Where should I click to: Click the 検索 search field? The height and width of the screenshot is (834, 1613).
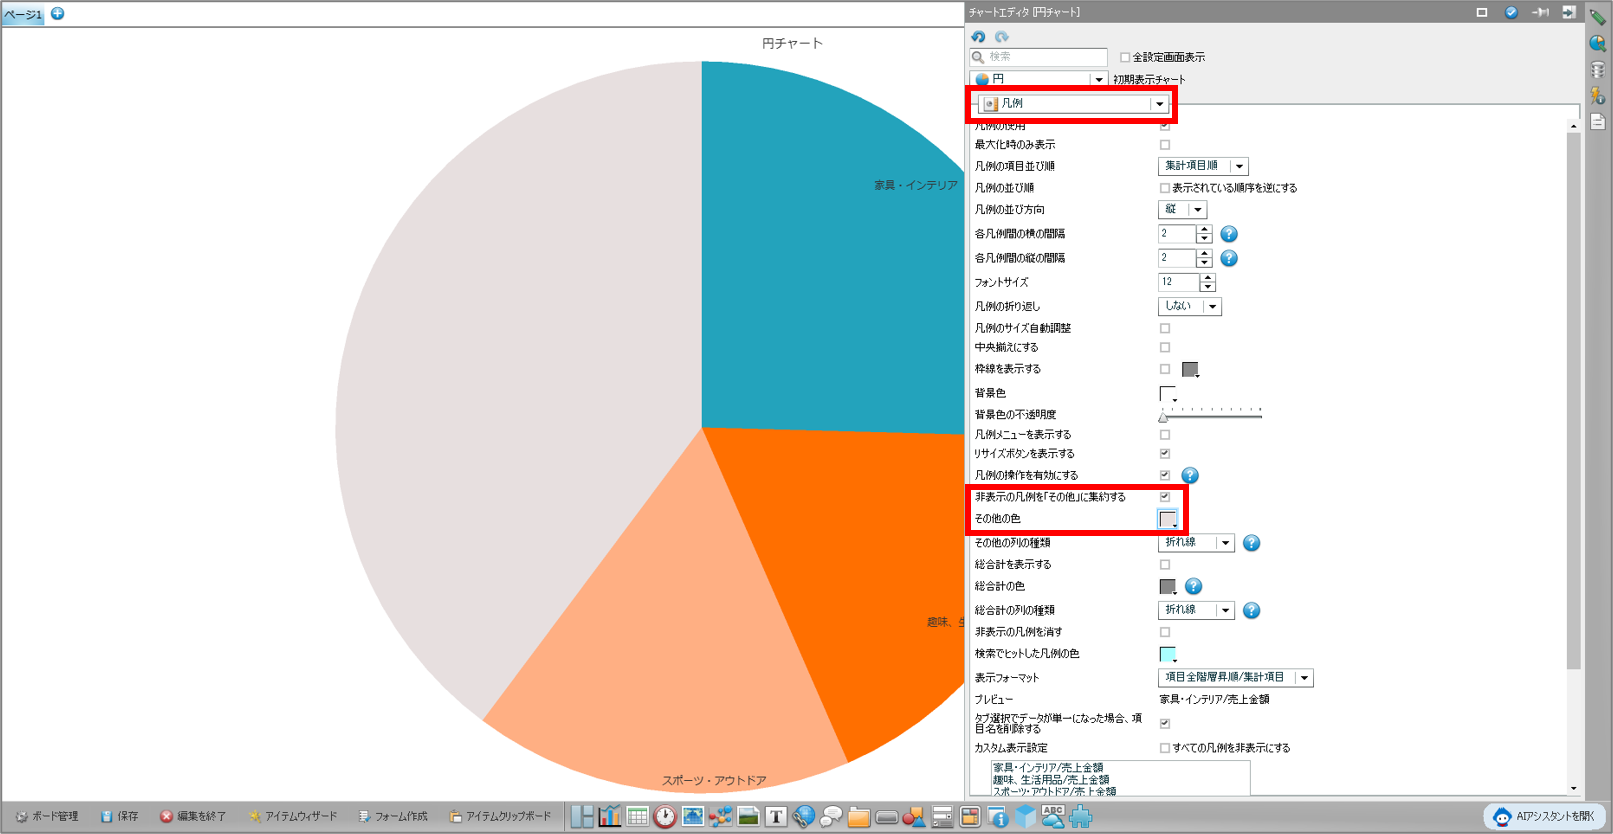[x=1039, y=57]
